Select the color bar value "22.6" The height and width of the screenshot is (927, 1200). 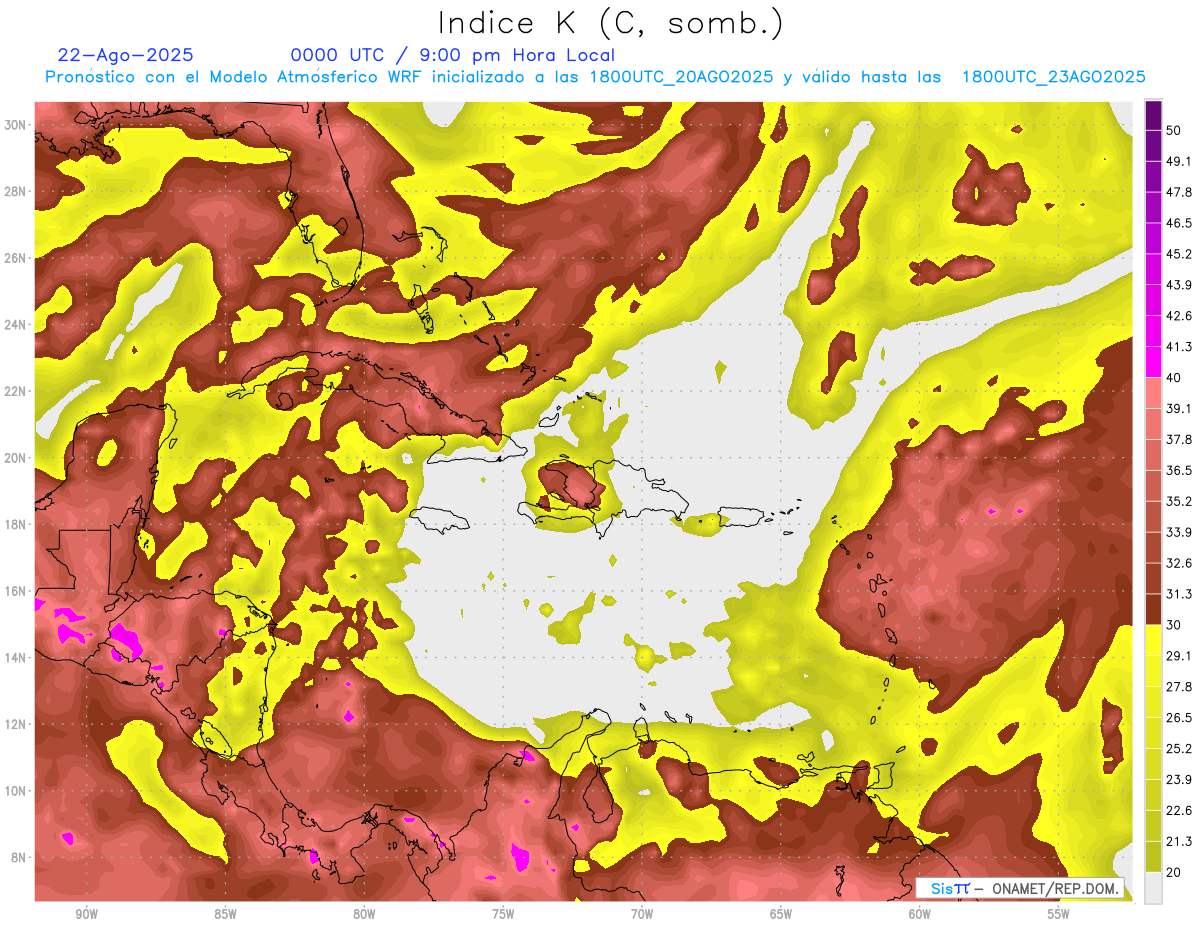click(1179, 810)
